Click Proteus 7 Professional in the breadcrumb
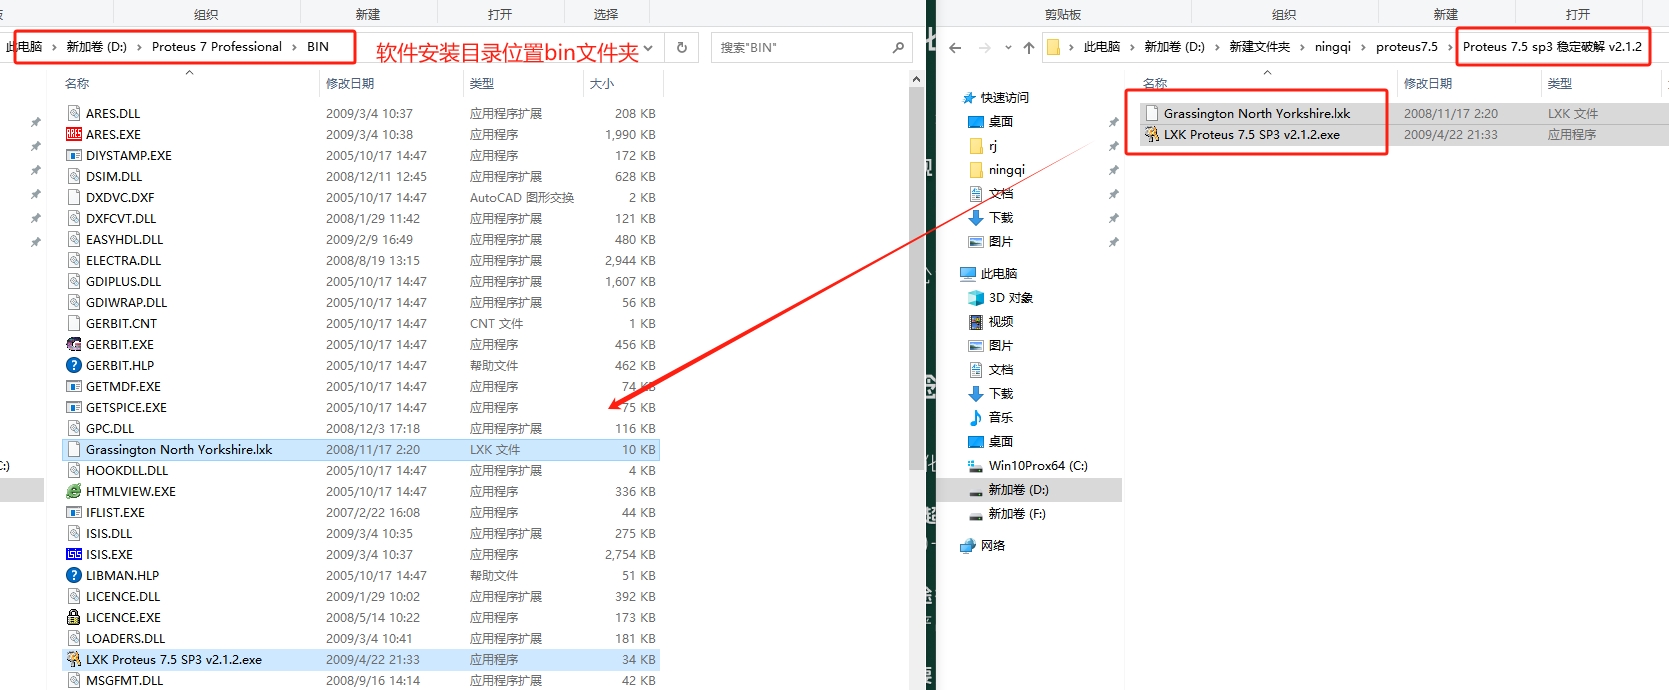 [217, 47]
